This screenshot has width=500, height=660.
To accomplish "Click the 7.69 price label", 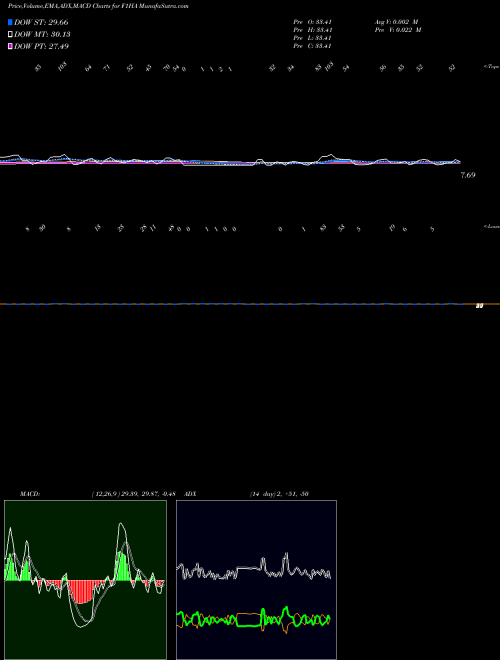I will 468,175.
